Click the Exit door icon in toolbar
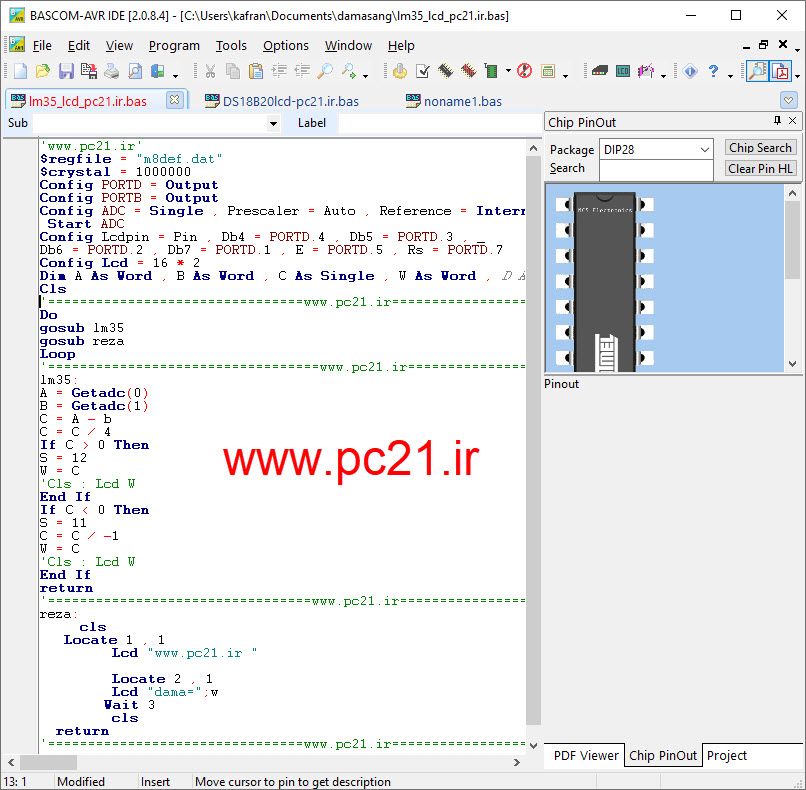This screenshot has width=806, height=790. coord(157,71)
